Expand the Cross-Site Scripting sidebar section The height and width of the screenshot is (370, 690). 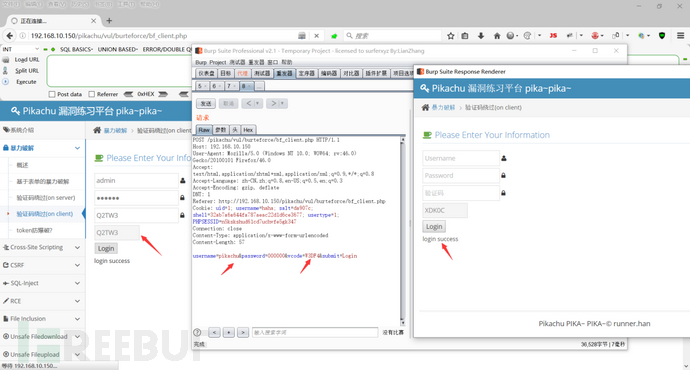pyautogui.click(x=42, y=247)
